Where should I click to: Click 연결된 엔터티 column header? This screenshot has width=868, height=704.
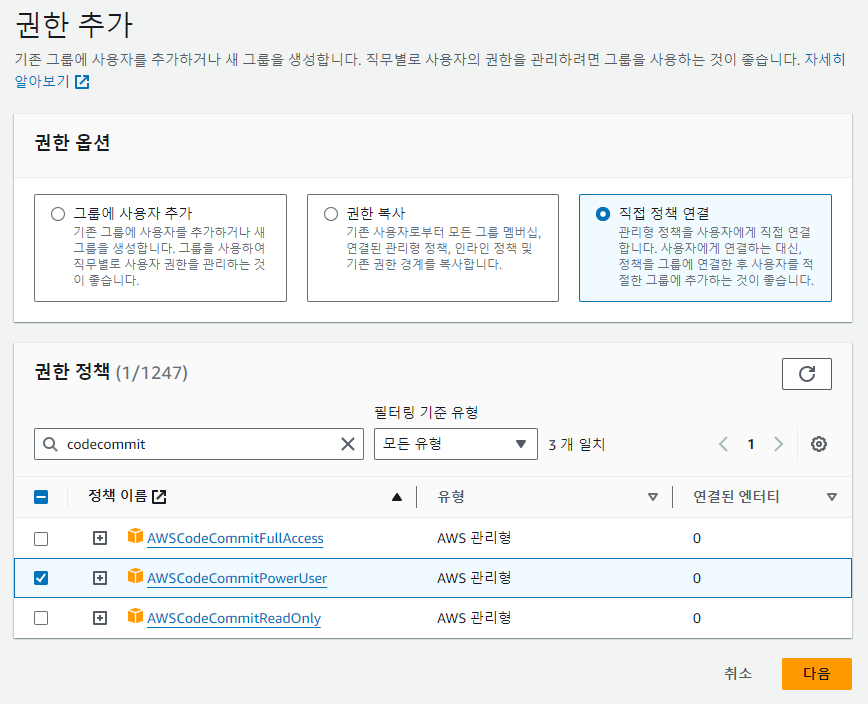tap(736, 496)
